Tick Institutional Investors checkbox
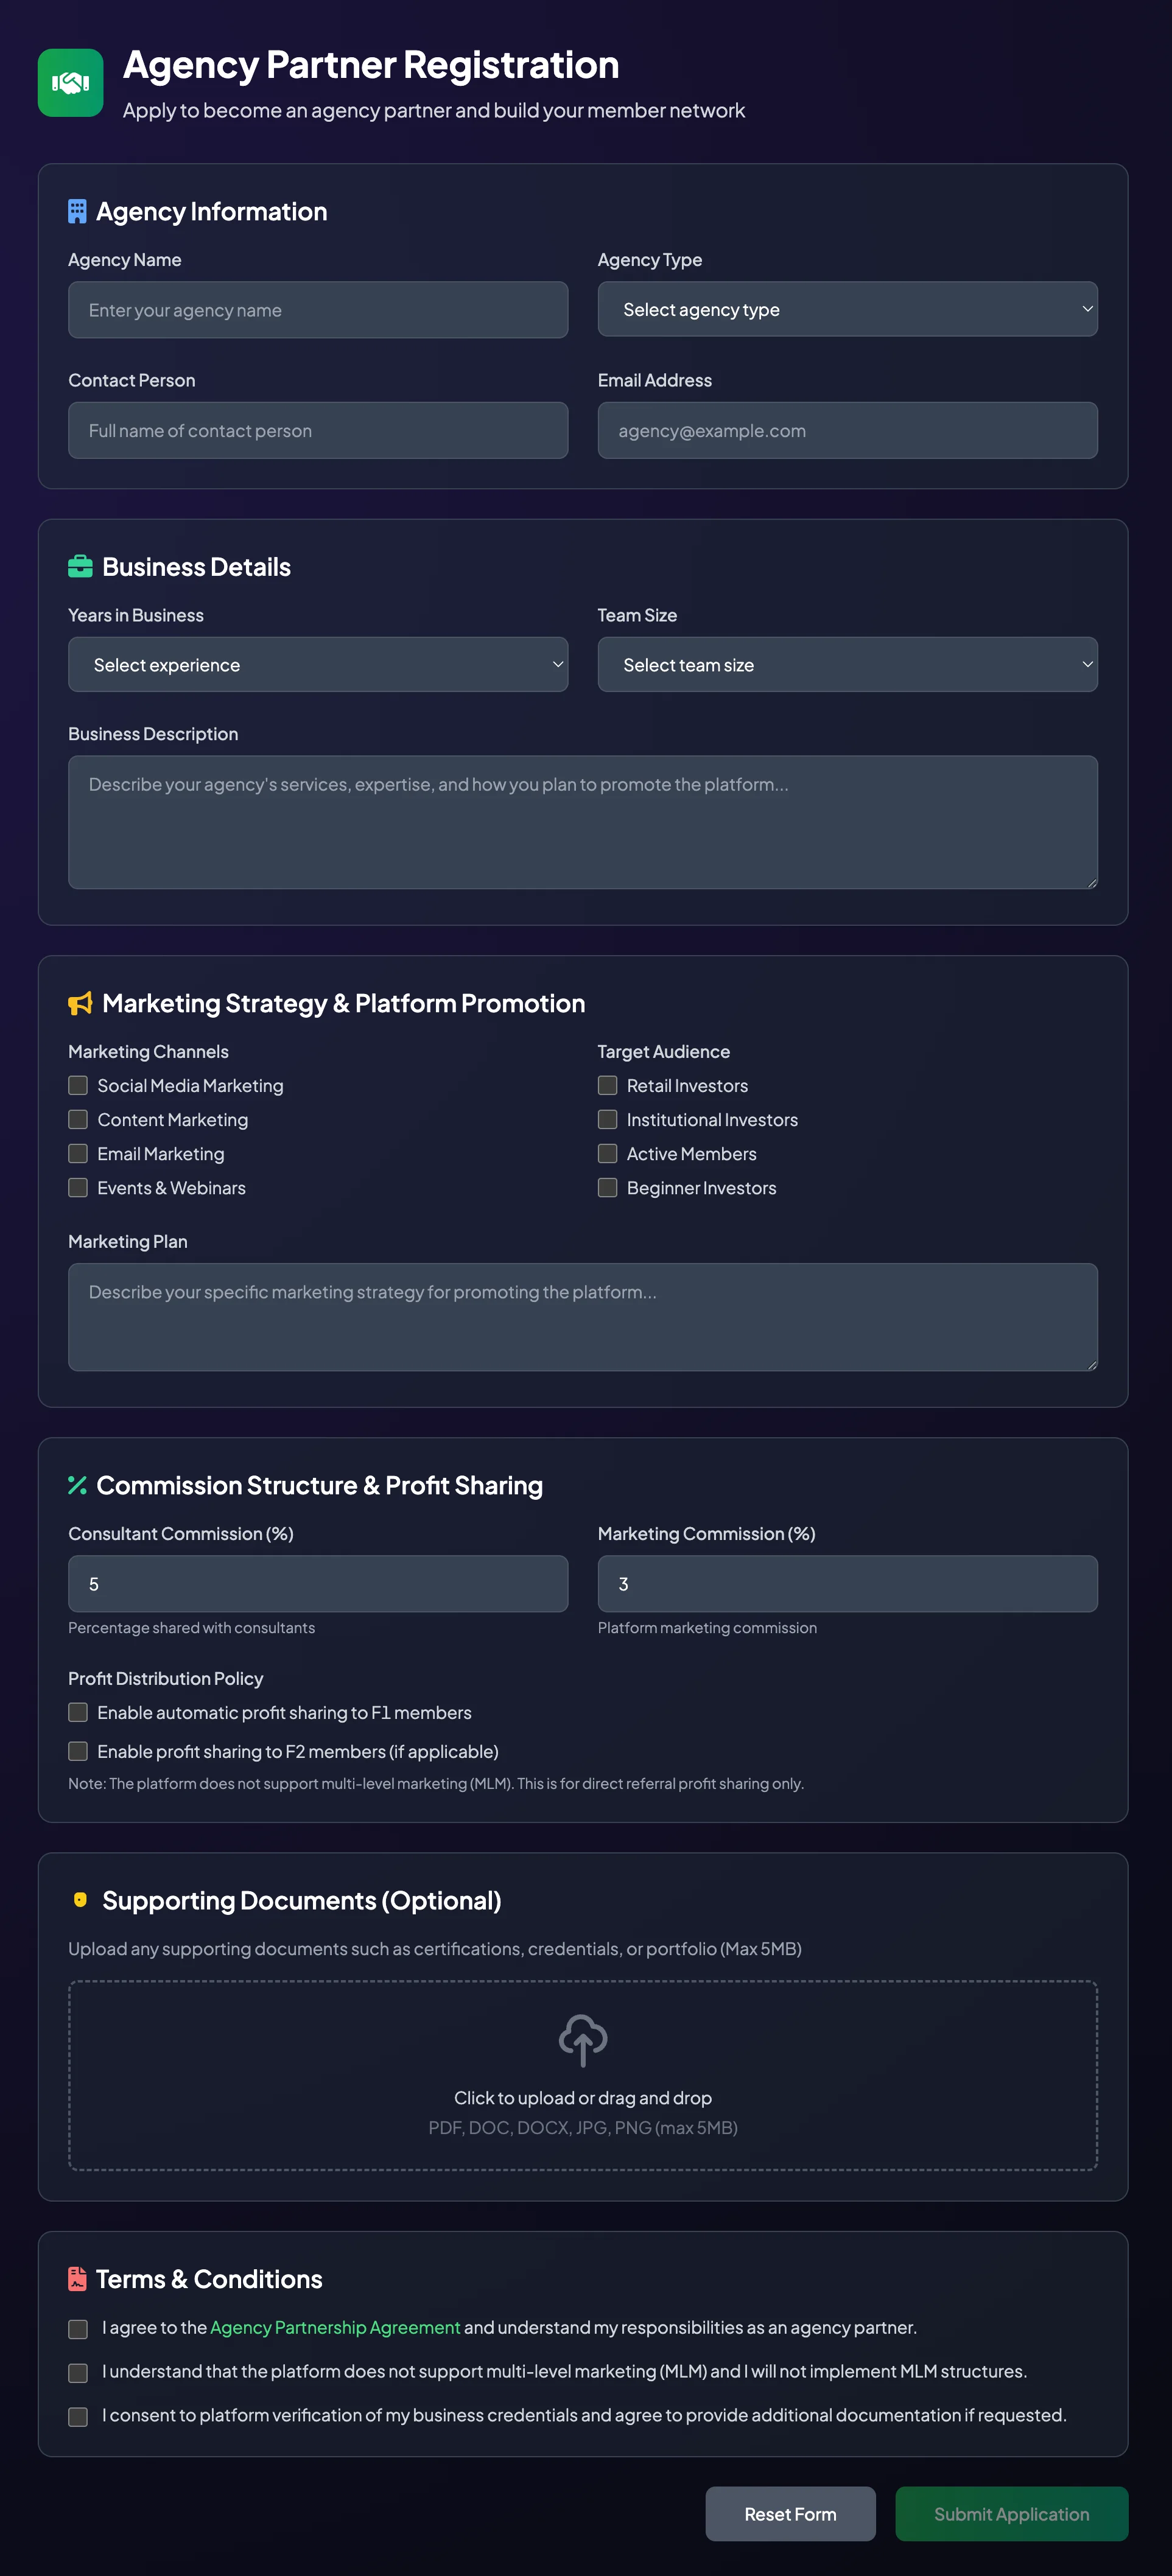Screen dimensions: 1172x2576 coord(607,1119)
